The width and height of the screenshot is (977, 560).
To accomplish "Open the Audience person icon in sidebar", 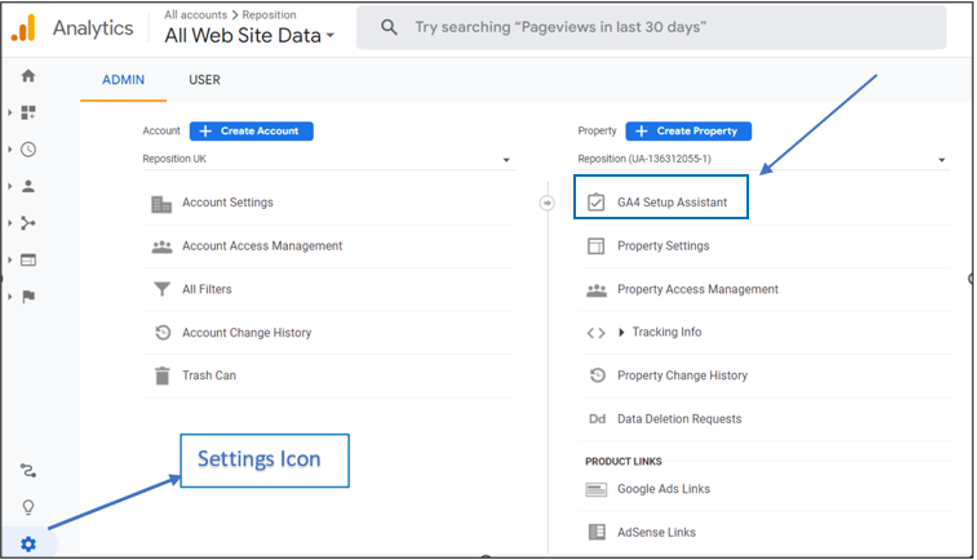I will pyautogui.click(x=28, y=186).
